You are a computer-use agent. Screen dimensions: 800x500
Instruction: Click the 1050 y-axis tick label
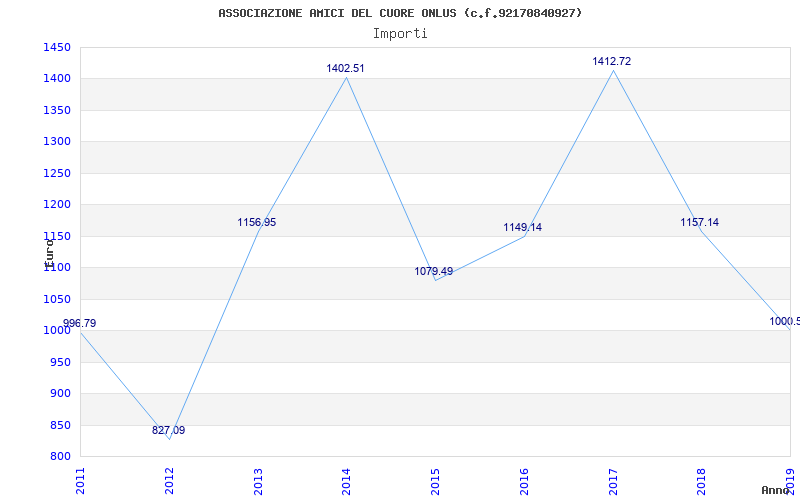[x=57, y=299]
